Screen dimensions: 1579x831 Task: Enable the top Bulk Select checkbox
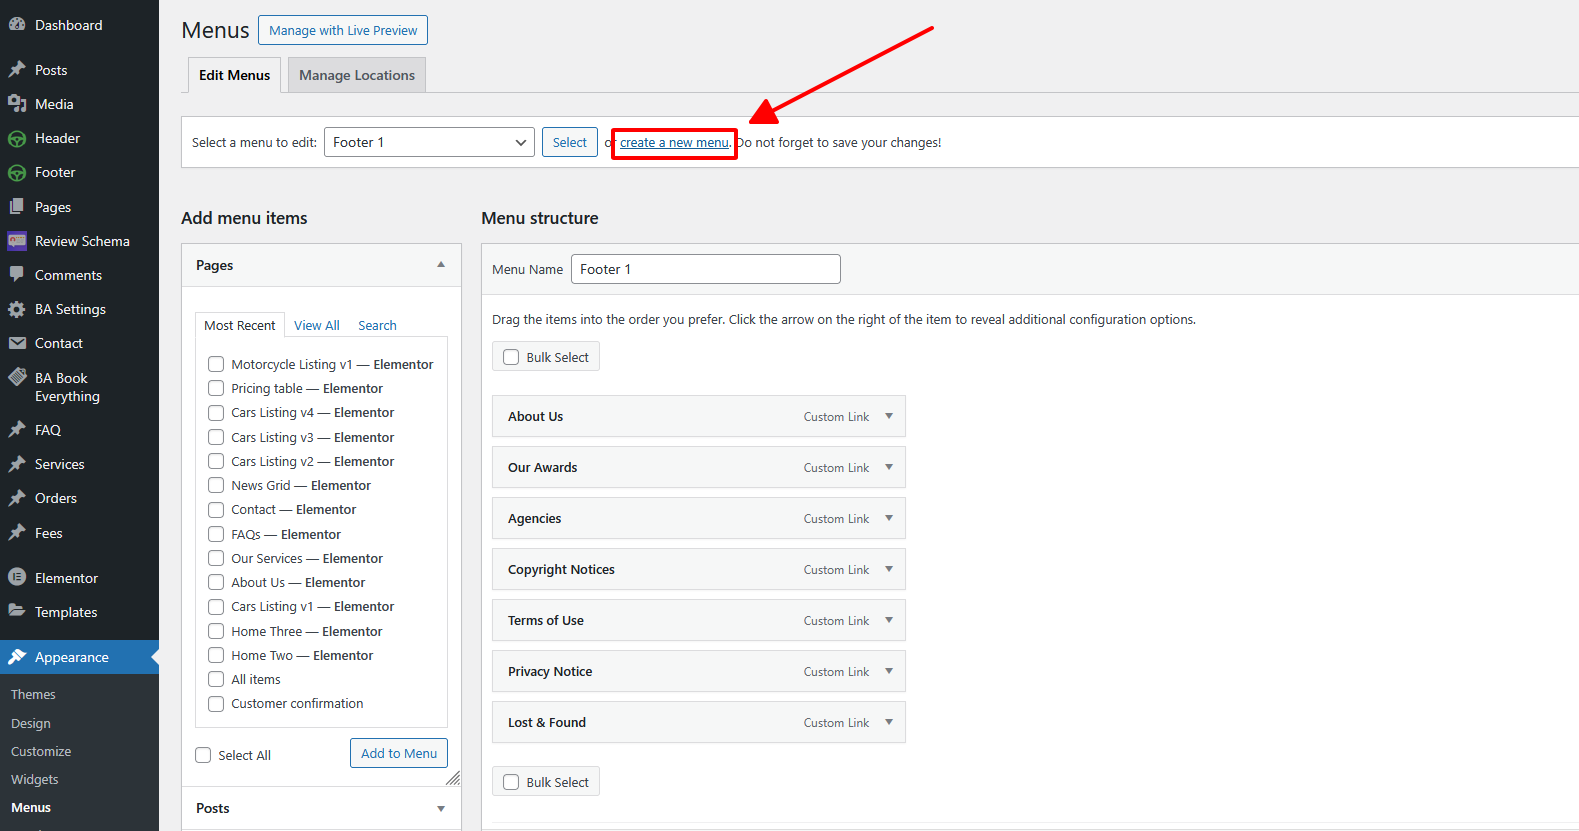511,357
